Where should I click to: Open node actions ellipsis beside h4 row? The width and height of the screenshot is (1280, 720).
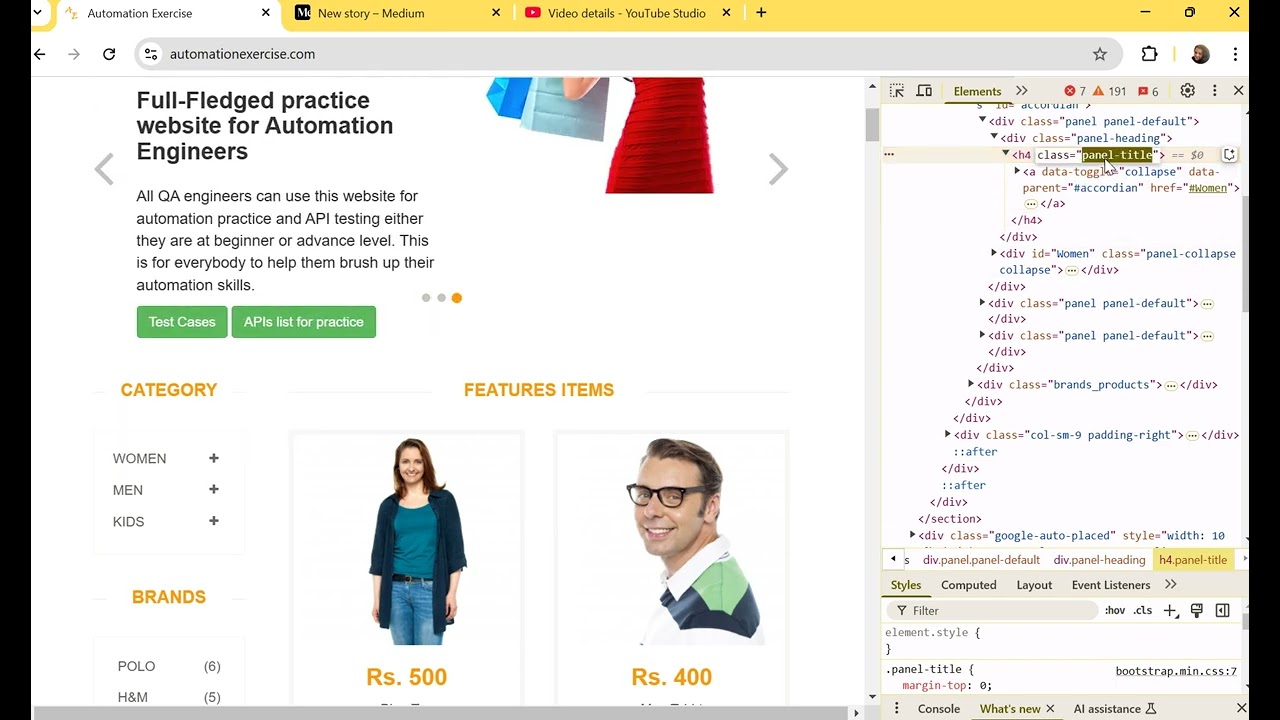pos(889,155)
